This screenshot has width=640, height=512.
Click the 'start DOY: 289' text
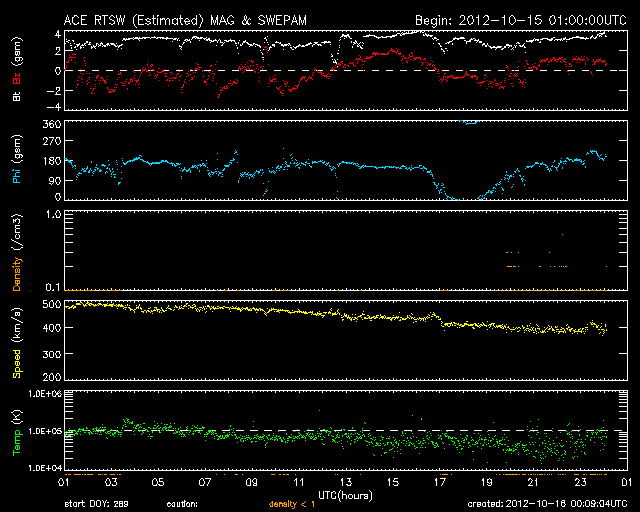tap(97, 504)
